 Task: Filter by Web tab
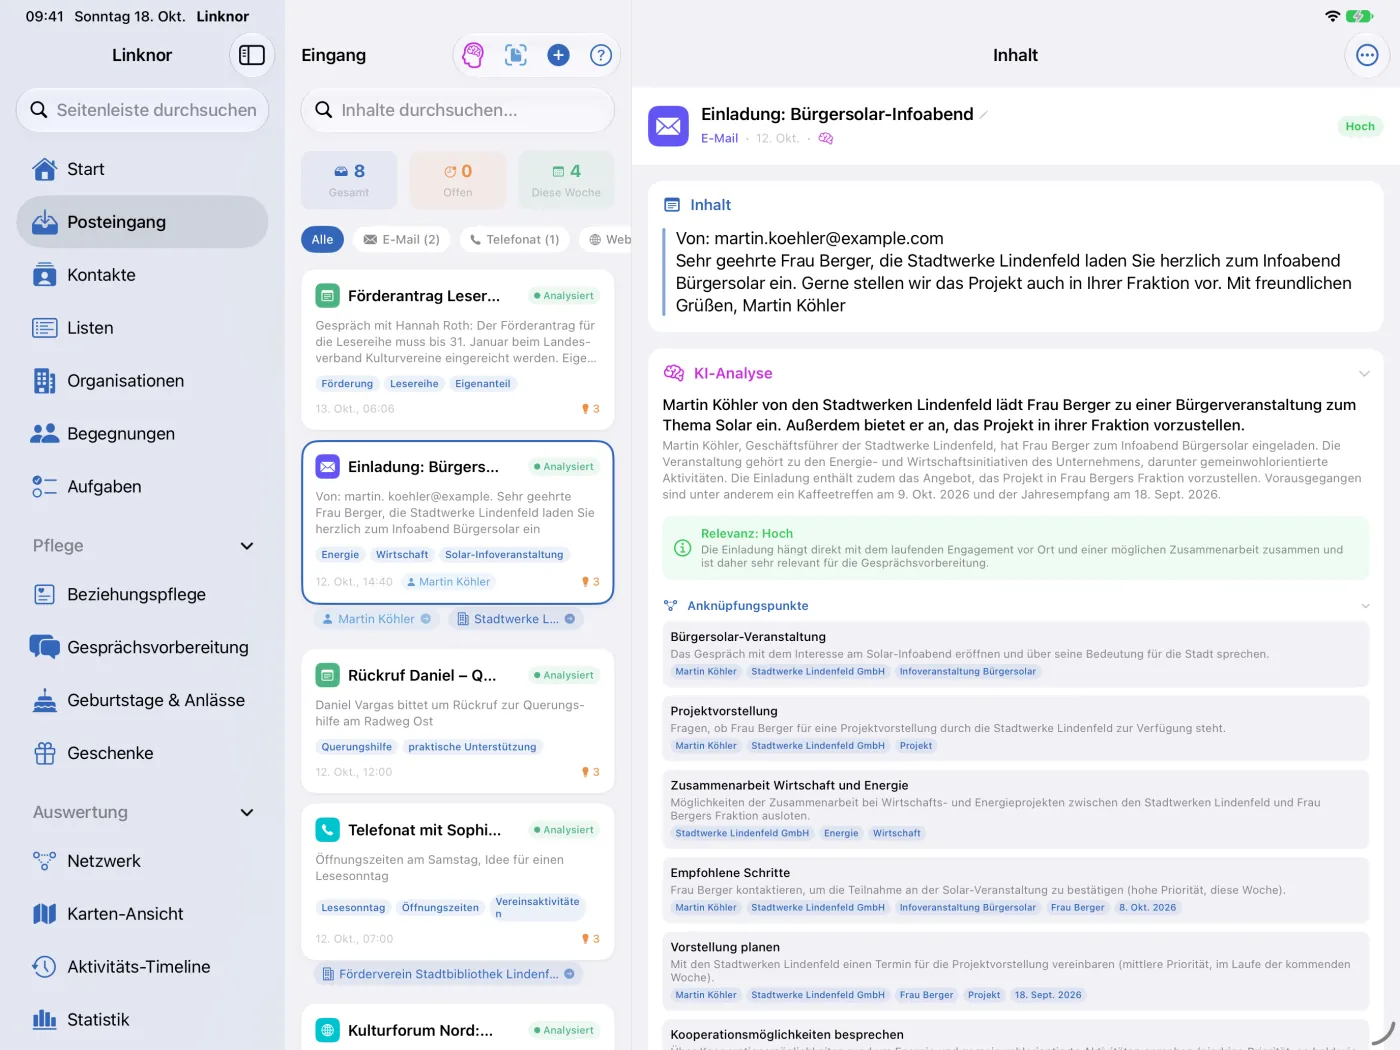tap(608, 240)
